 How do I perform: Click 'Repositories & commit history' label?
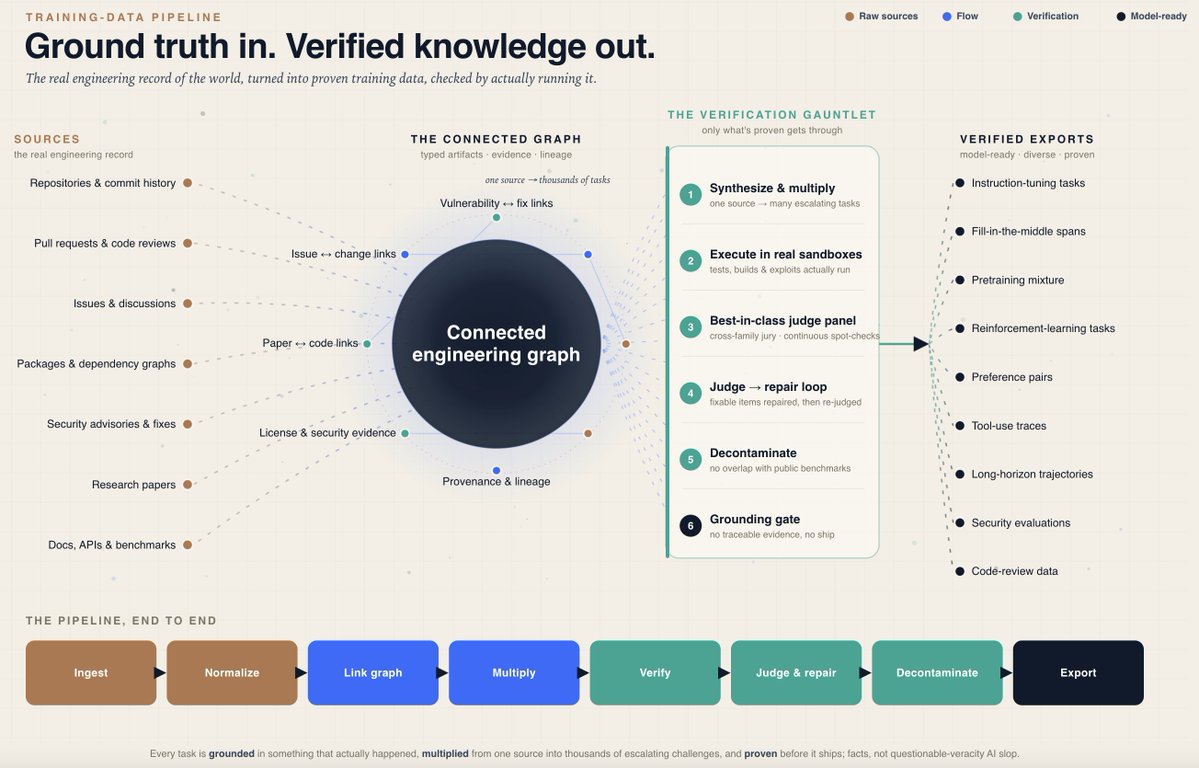(102, 183)
